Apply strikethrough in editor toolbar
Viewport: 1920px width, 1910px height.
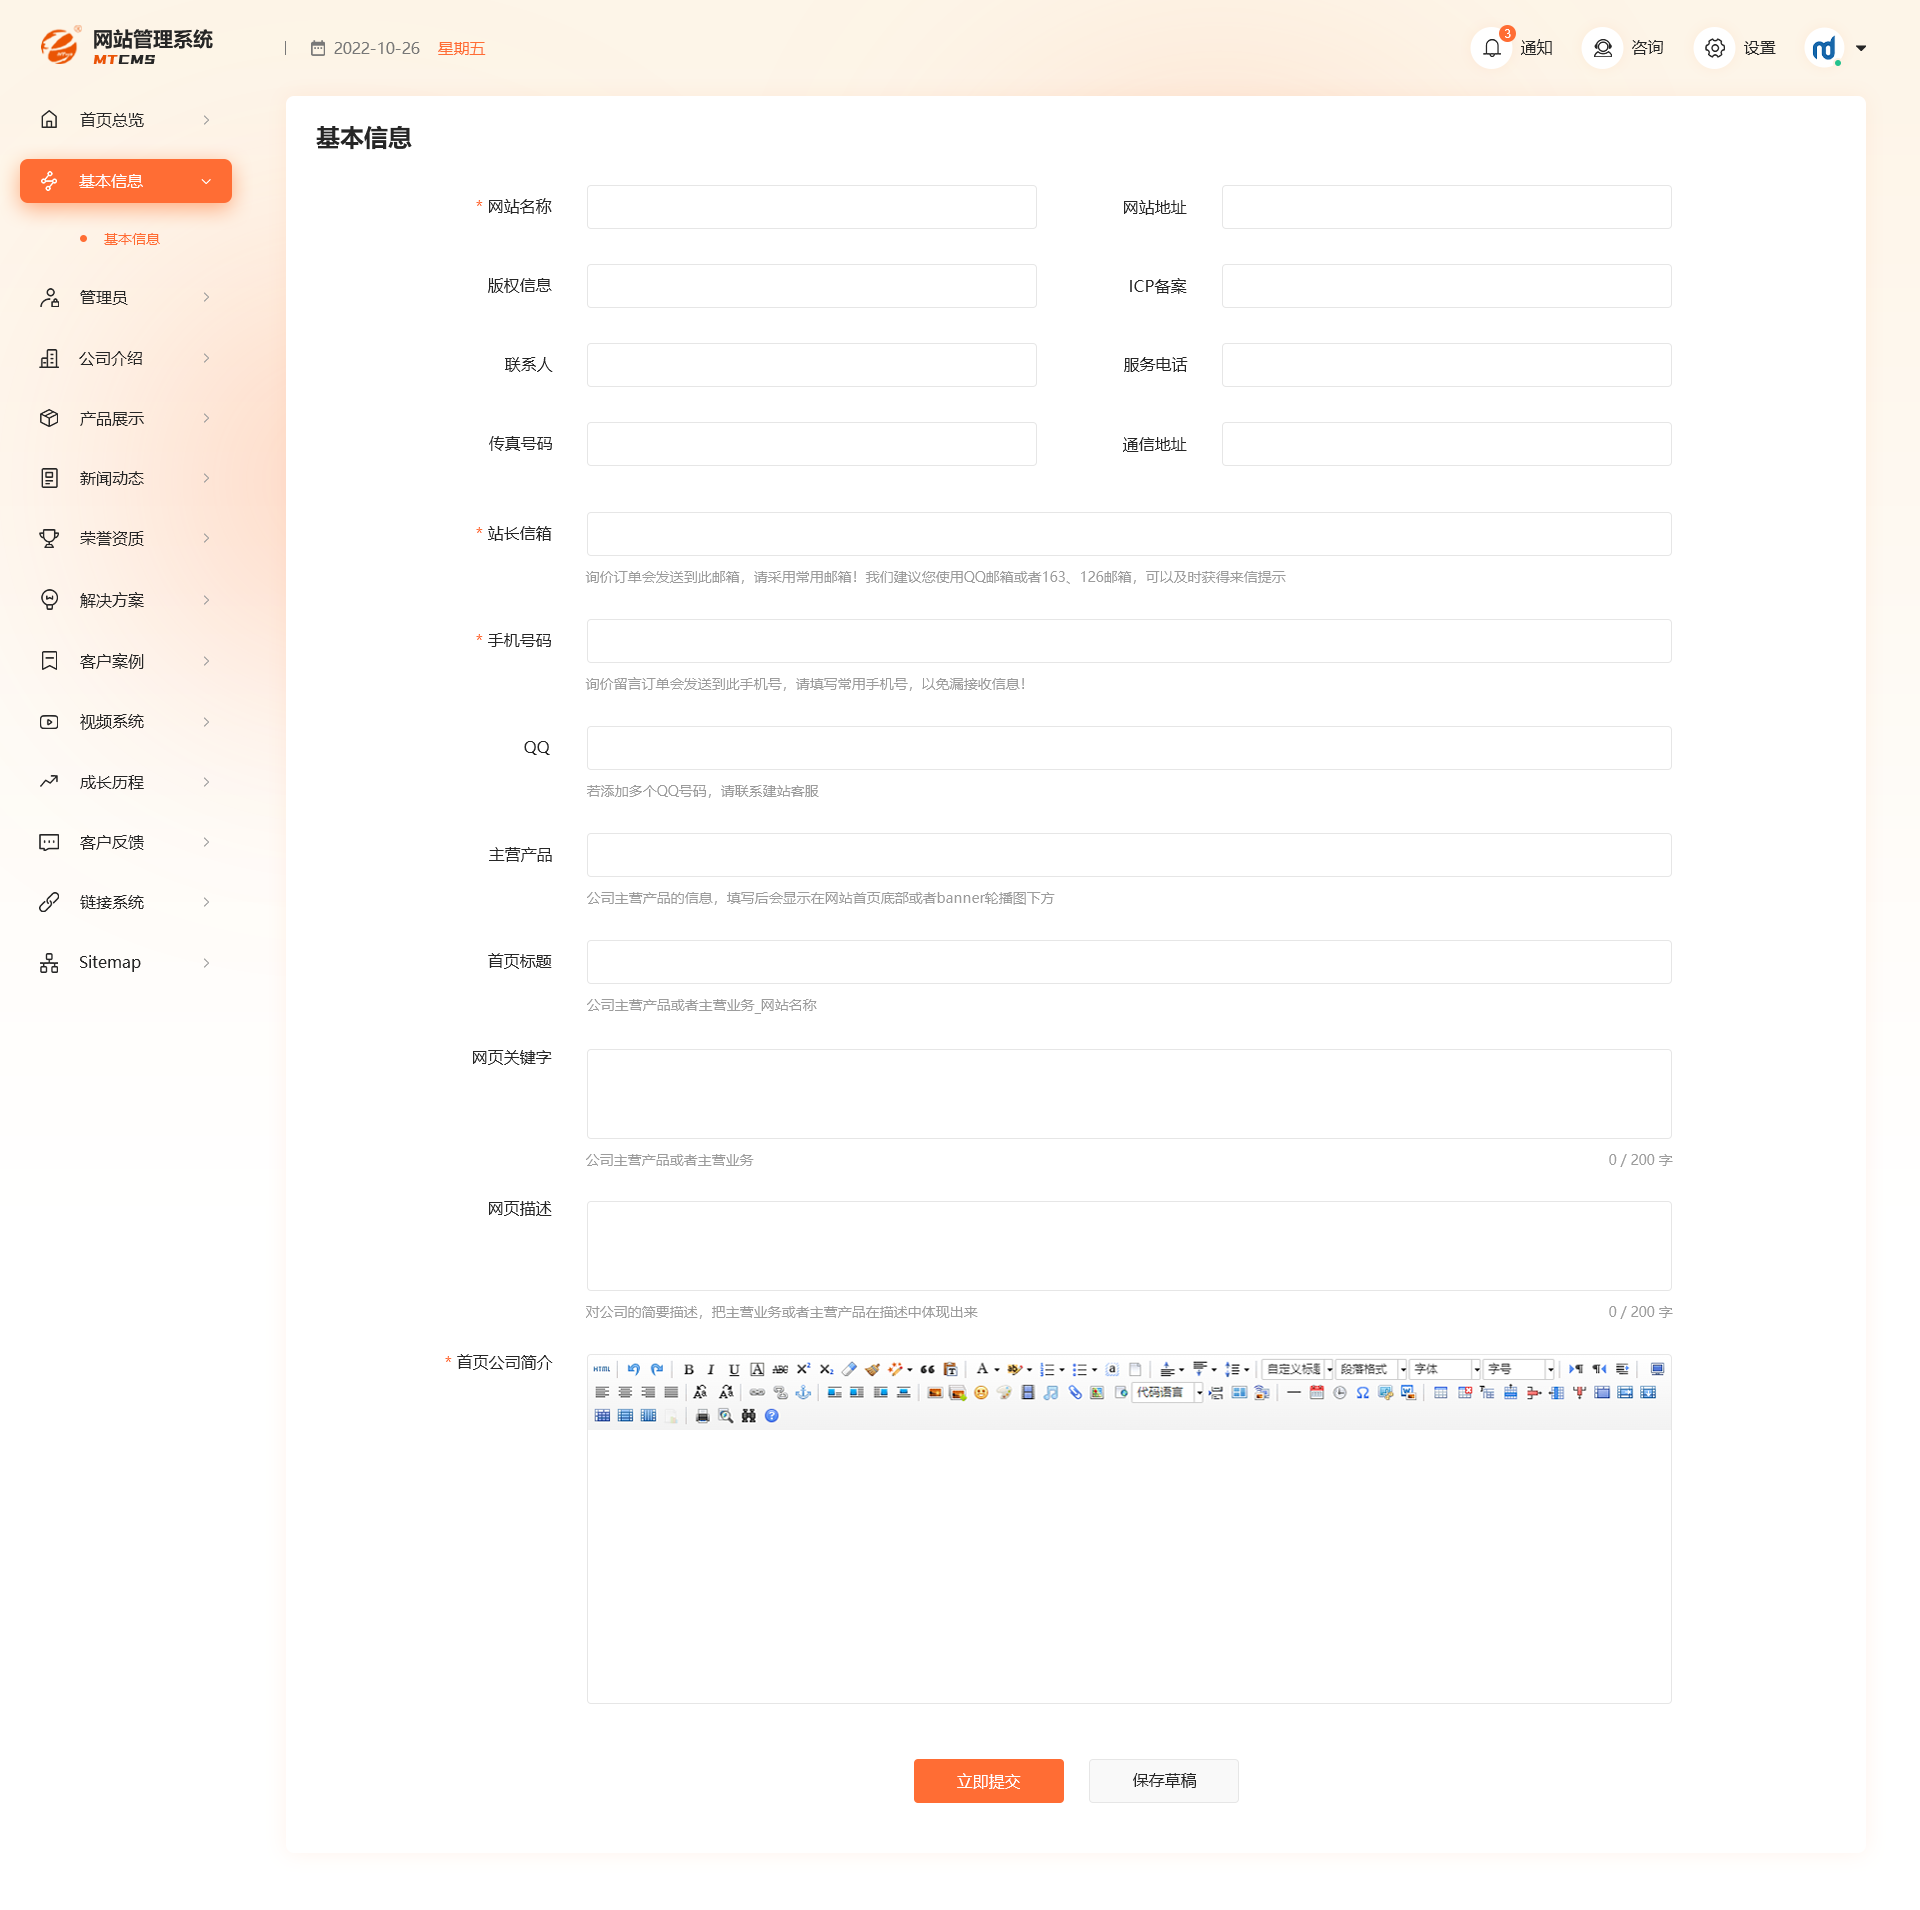tap(780, 1369)
